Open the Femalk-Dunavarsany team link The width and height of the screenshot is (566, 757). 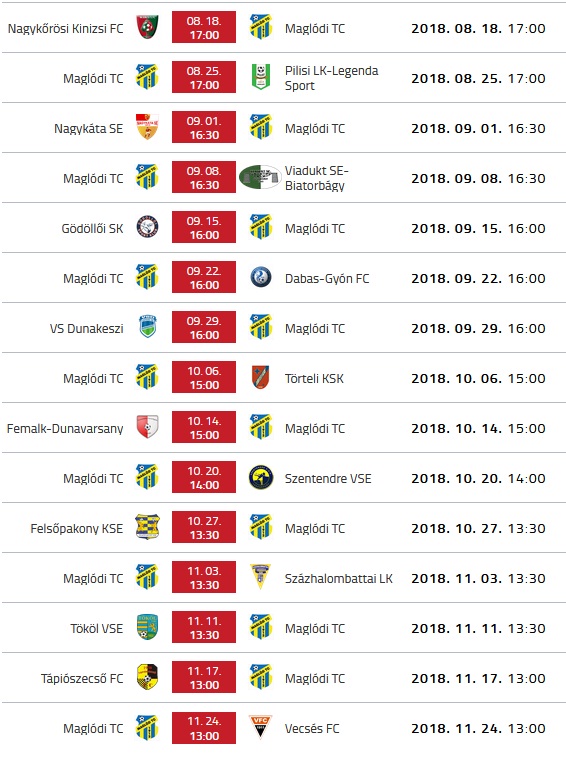(x=65, y=429)
